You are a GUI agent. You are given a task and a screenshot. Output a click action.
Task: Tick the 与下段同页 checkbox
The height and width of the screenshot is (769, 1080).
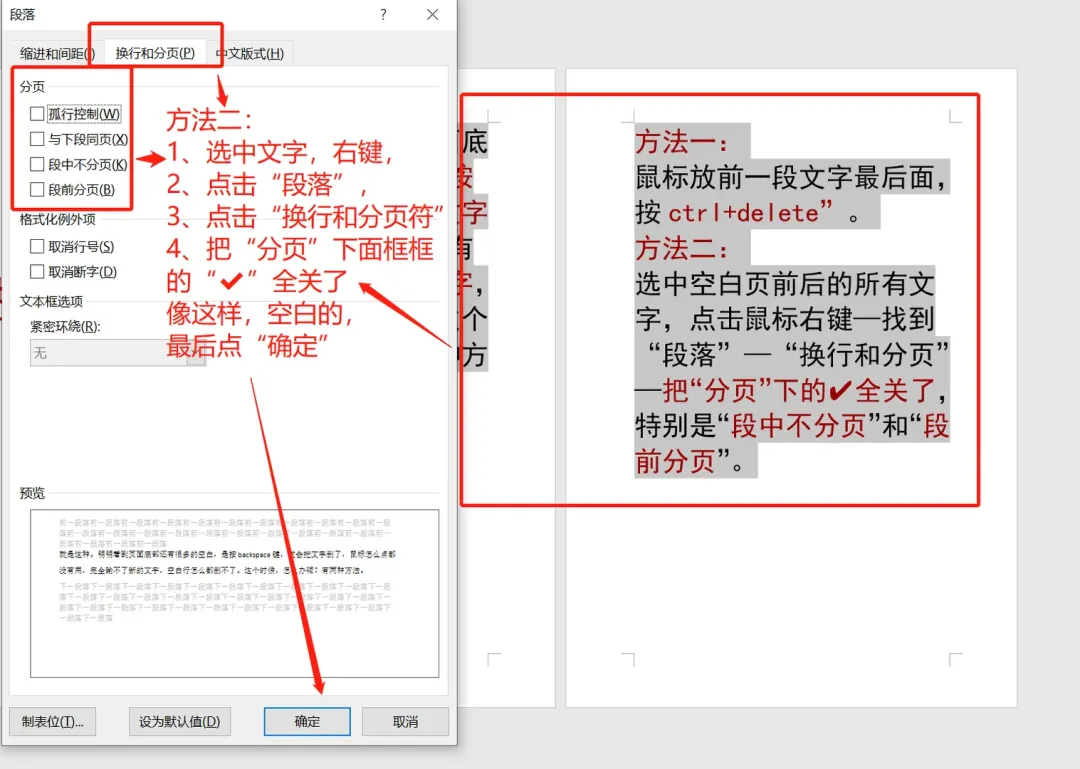pyautogui.click(x=37, y=139)
